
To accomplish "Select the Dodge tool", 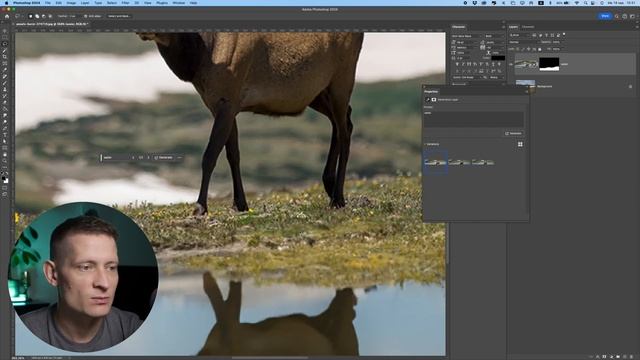I will tap(5, 122).
